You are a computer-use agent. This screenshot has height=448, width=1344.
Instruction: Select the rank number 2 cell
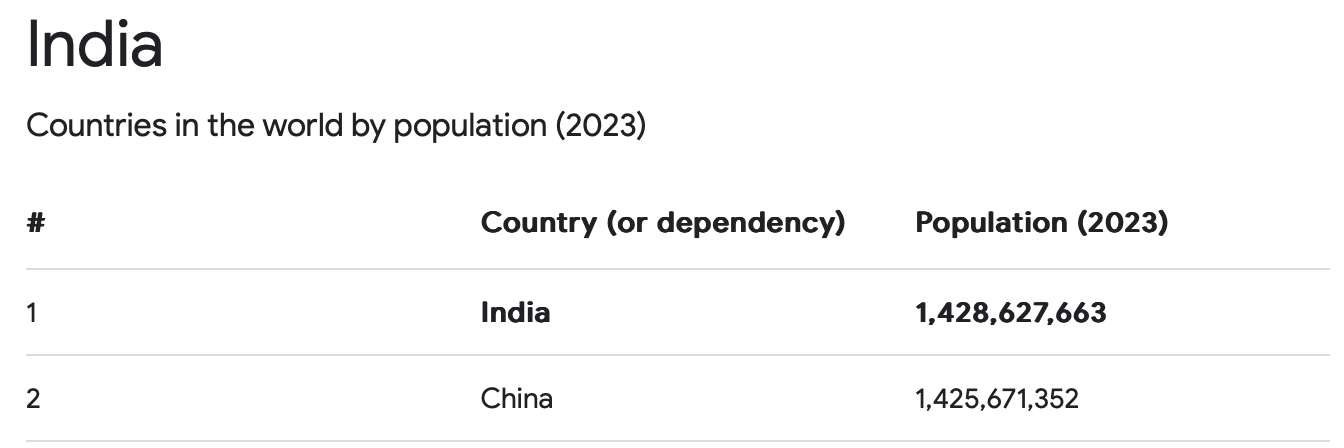point(33,399)
